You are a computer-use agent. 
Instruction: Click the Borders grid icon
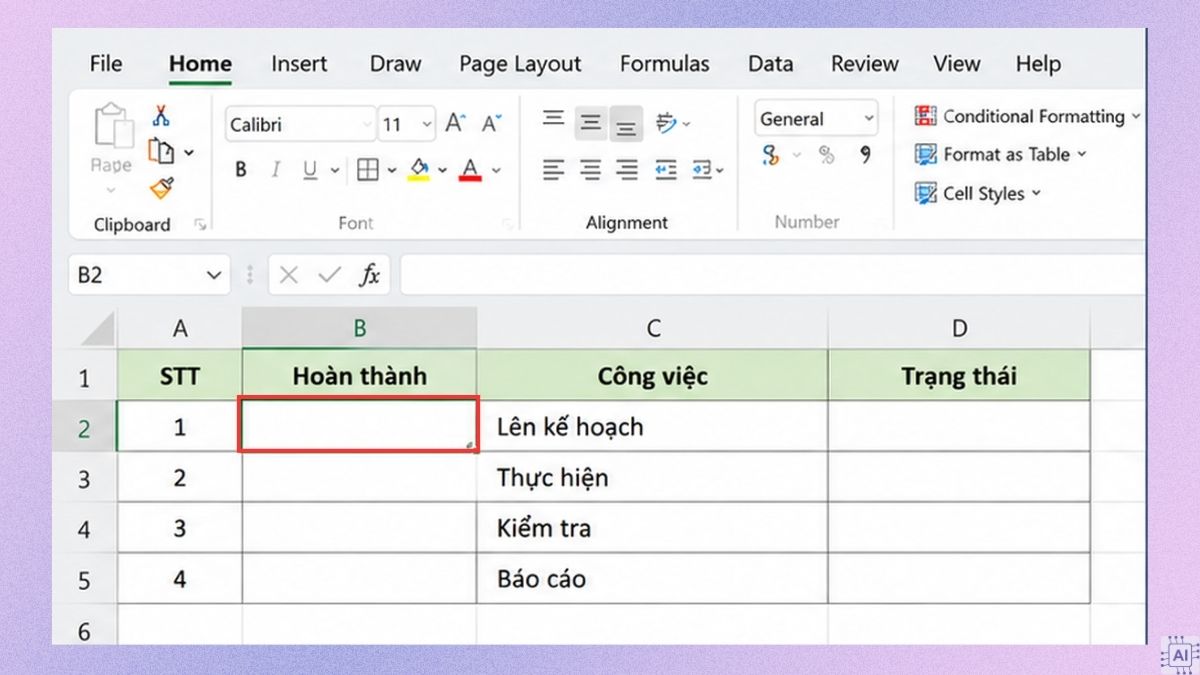368,170
